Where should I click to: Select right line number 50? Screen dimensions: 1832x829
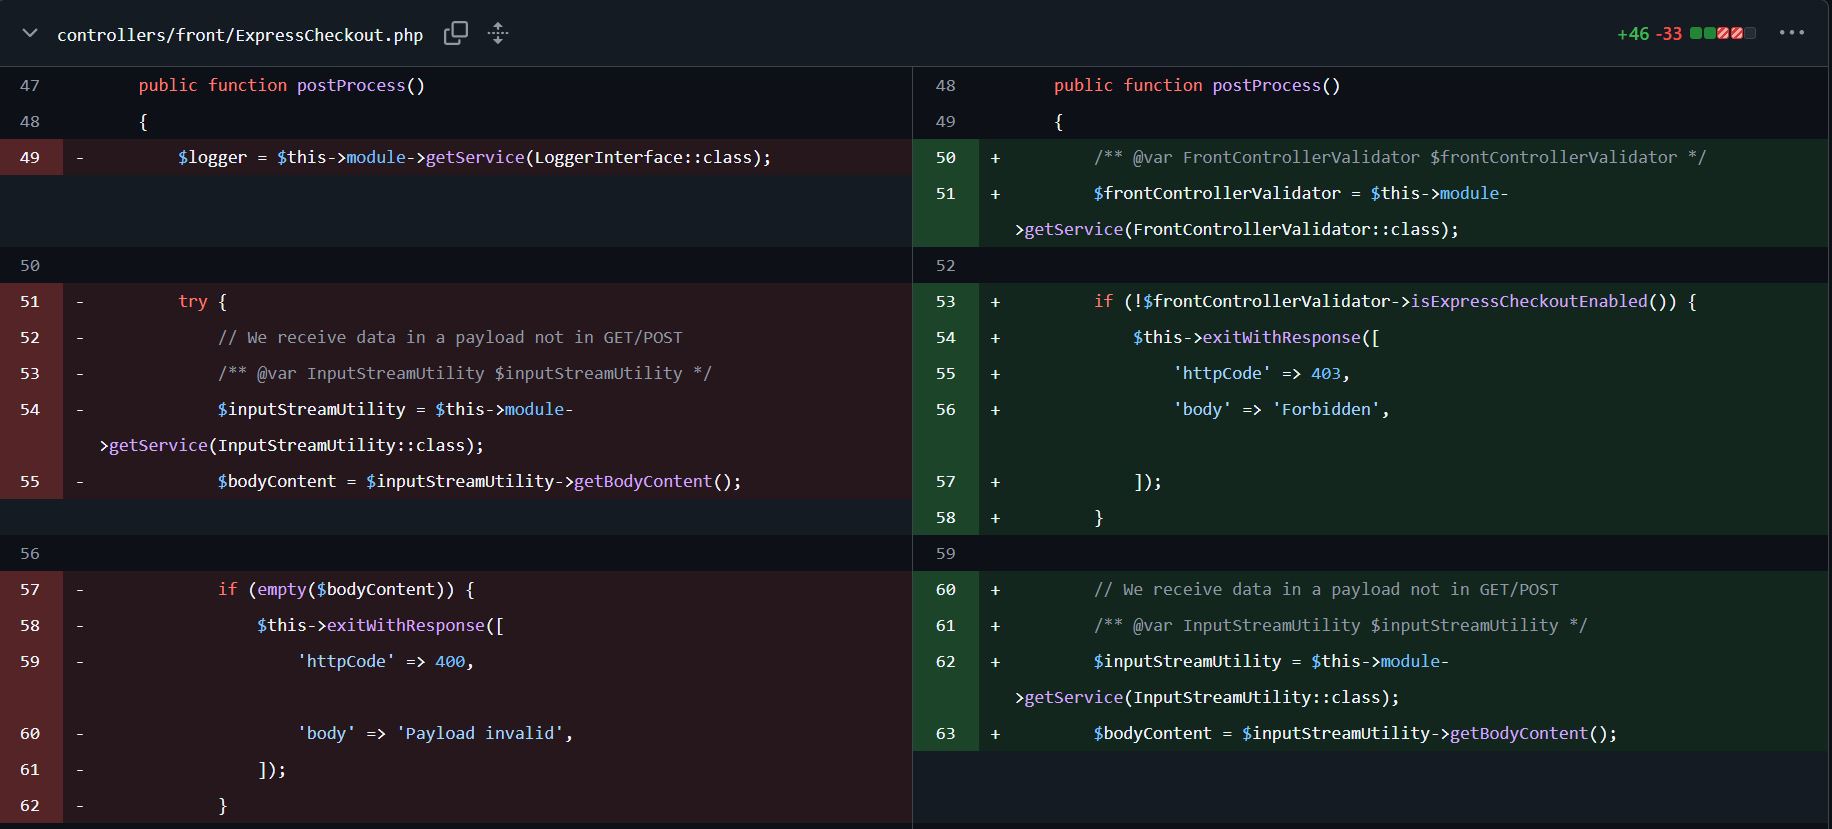coord(945,157)
